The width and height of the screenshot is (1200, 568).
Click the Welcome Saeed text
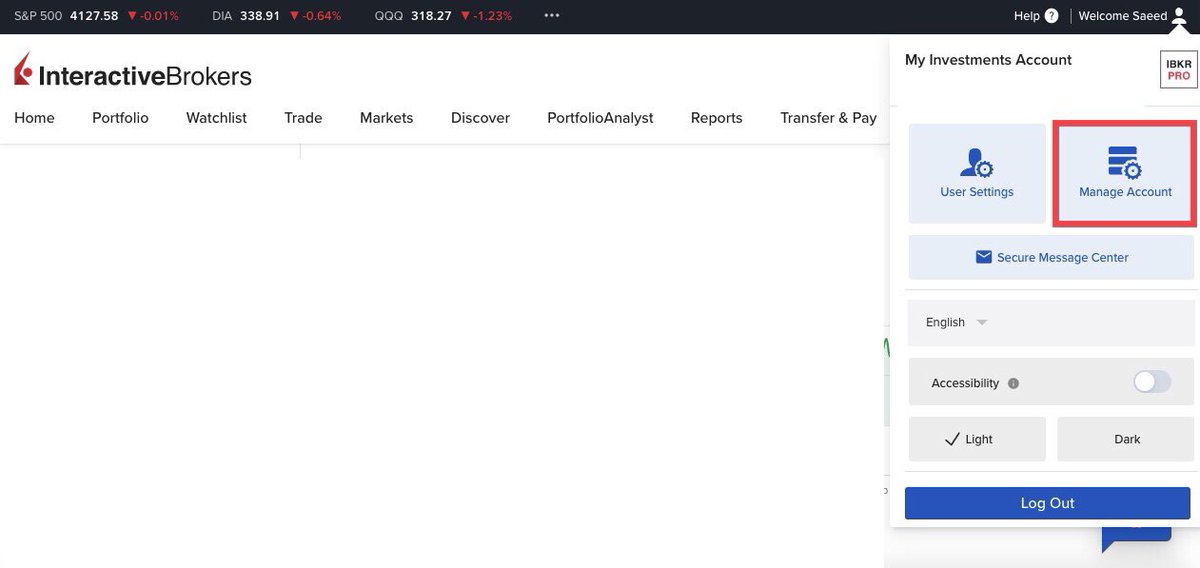tap(1122, 16)
